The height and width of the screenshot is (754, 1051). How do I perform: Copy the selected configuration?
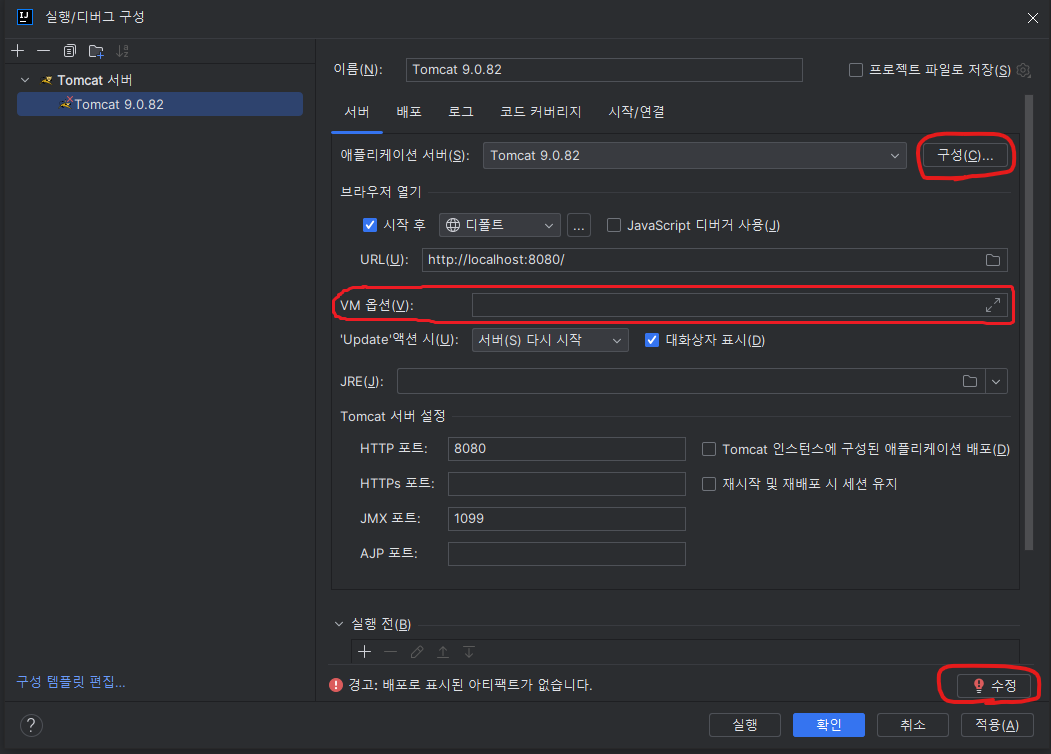pyautogui.click(x=70, y=51)
